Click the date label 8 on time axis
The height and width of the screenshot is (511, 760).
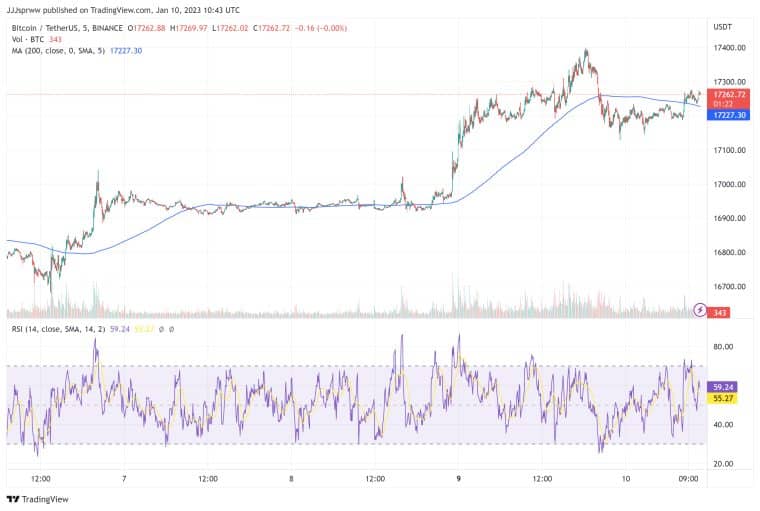tap(291, 479)
